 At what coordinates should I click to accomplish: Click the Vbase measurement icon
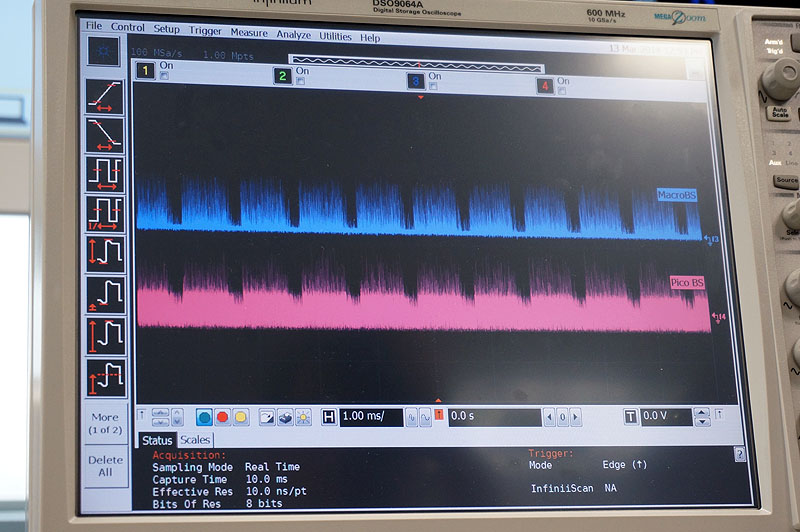pyautogui.click(x=106, y=295)
